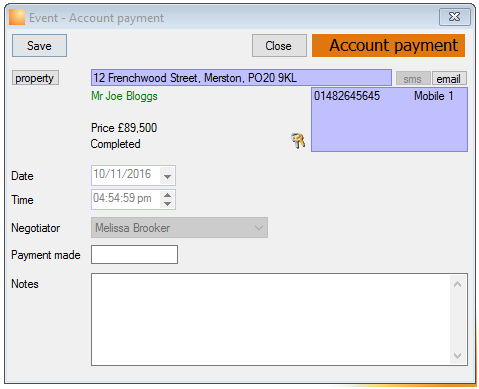Open the Date picker dropdown arrow
The width and height of the screenshot is (479, 389).
pyautogui.click(x=167, y=176)
